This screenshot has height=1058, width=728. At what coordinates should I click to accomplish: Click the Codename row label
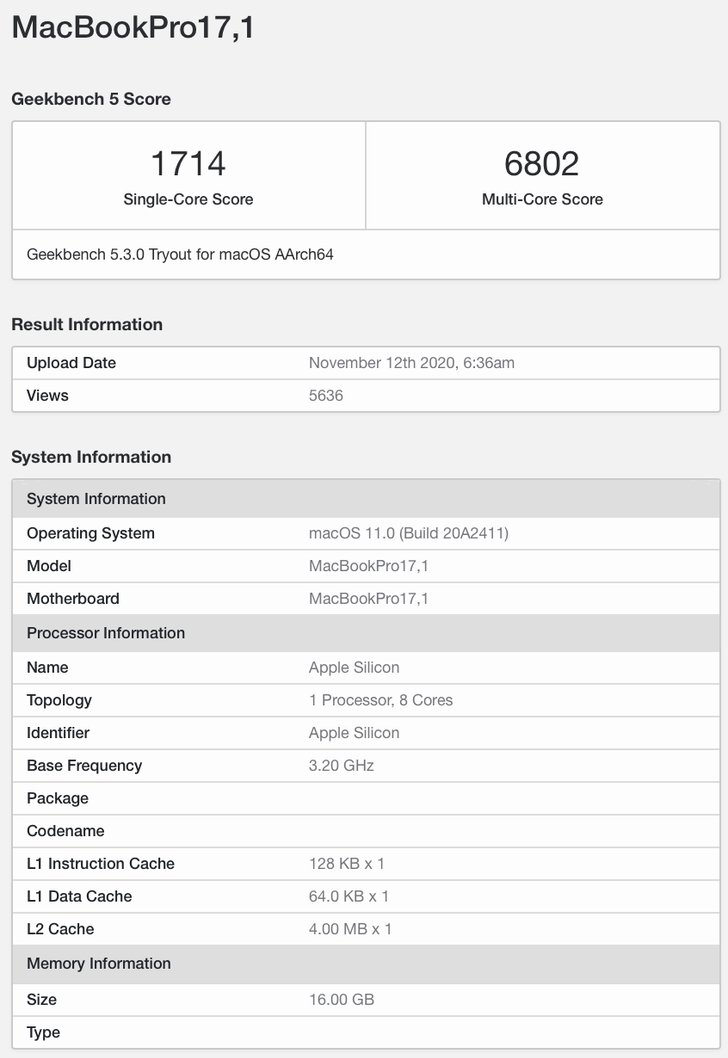[x=65, y=831]
